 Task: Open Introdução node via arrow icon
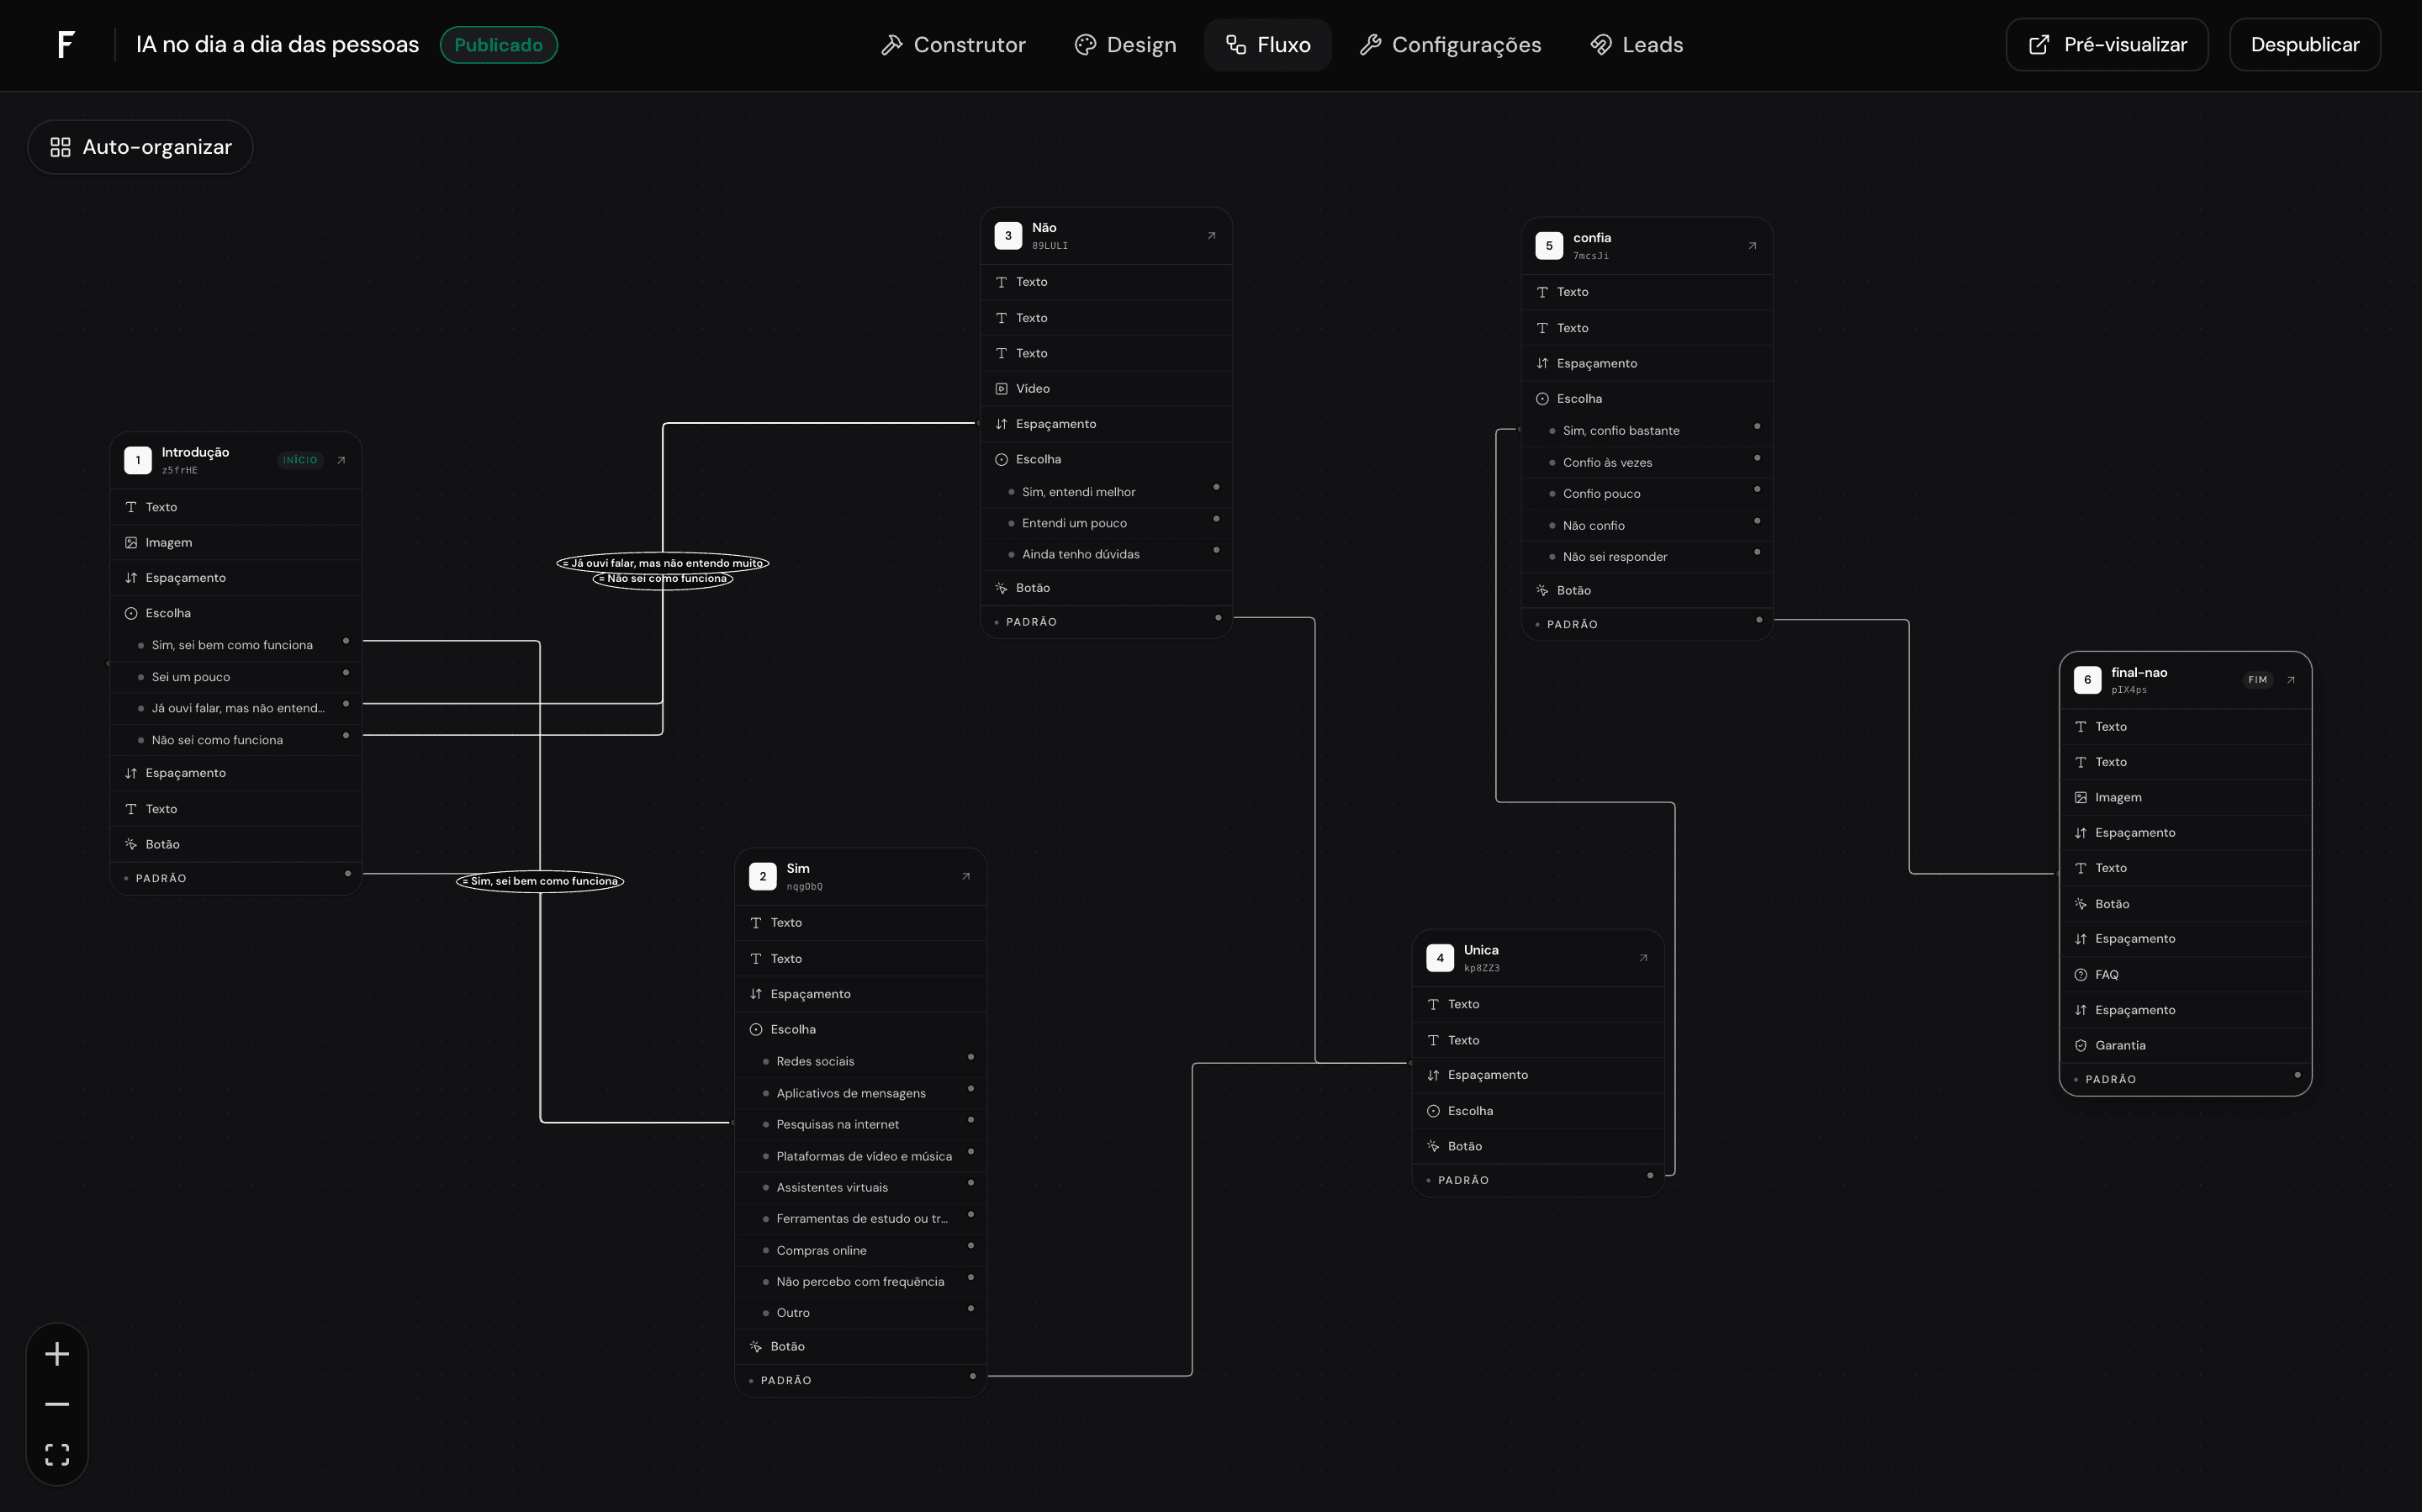tap(341, 460)
